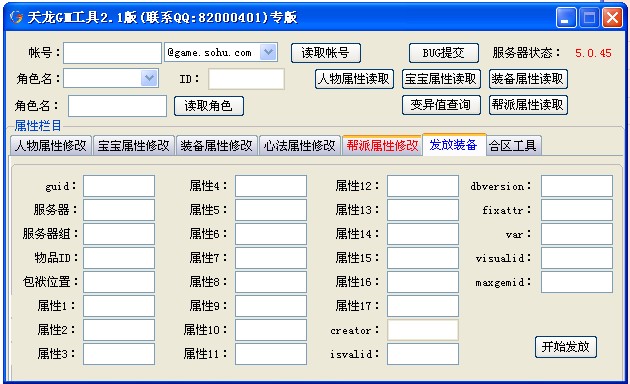Viewport: 630px width, 384px height.
Task: Open the 帮派属性修改 tab
Action: pyautogui.click(x=382, y=145)
